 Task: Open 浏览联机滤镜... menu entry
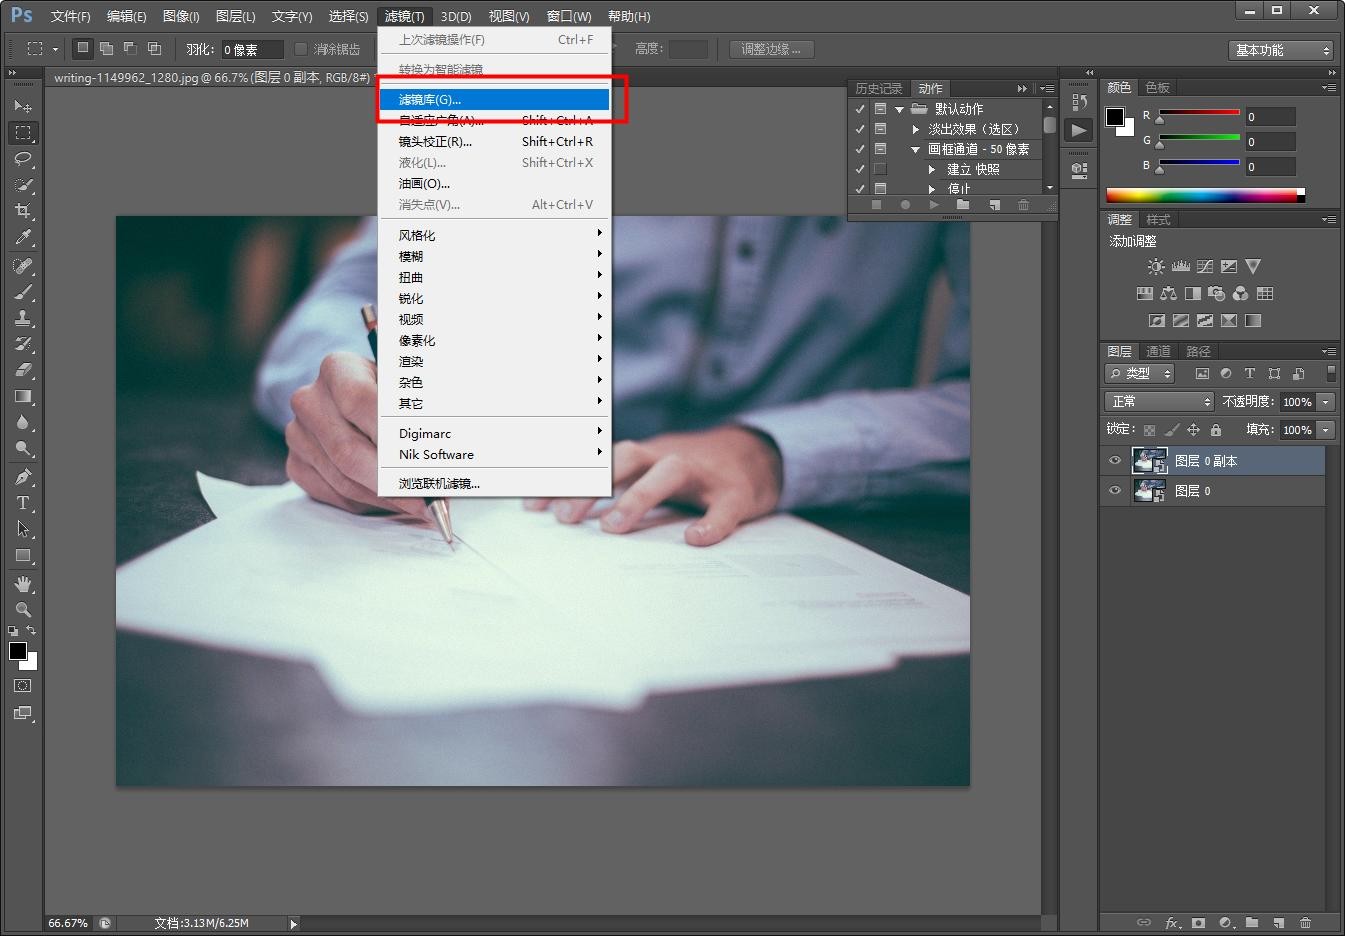coord(439,484)
